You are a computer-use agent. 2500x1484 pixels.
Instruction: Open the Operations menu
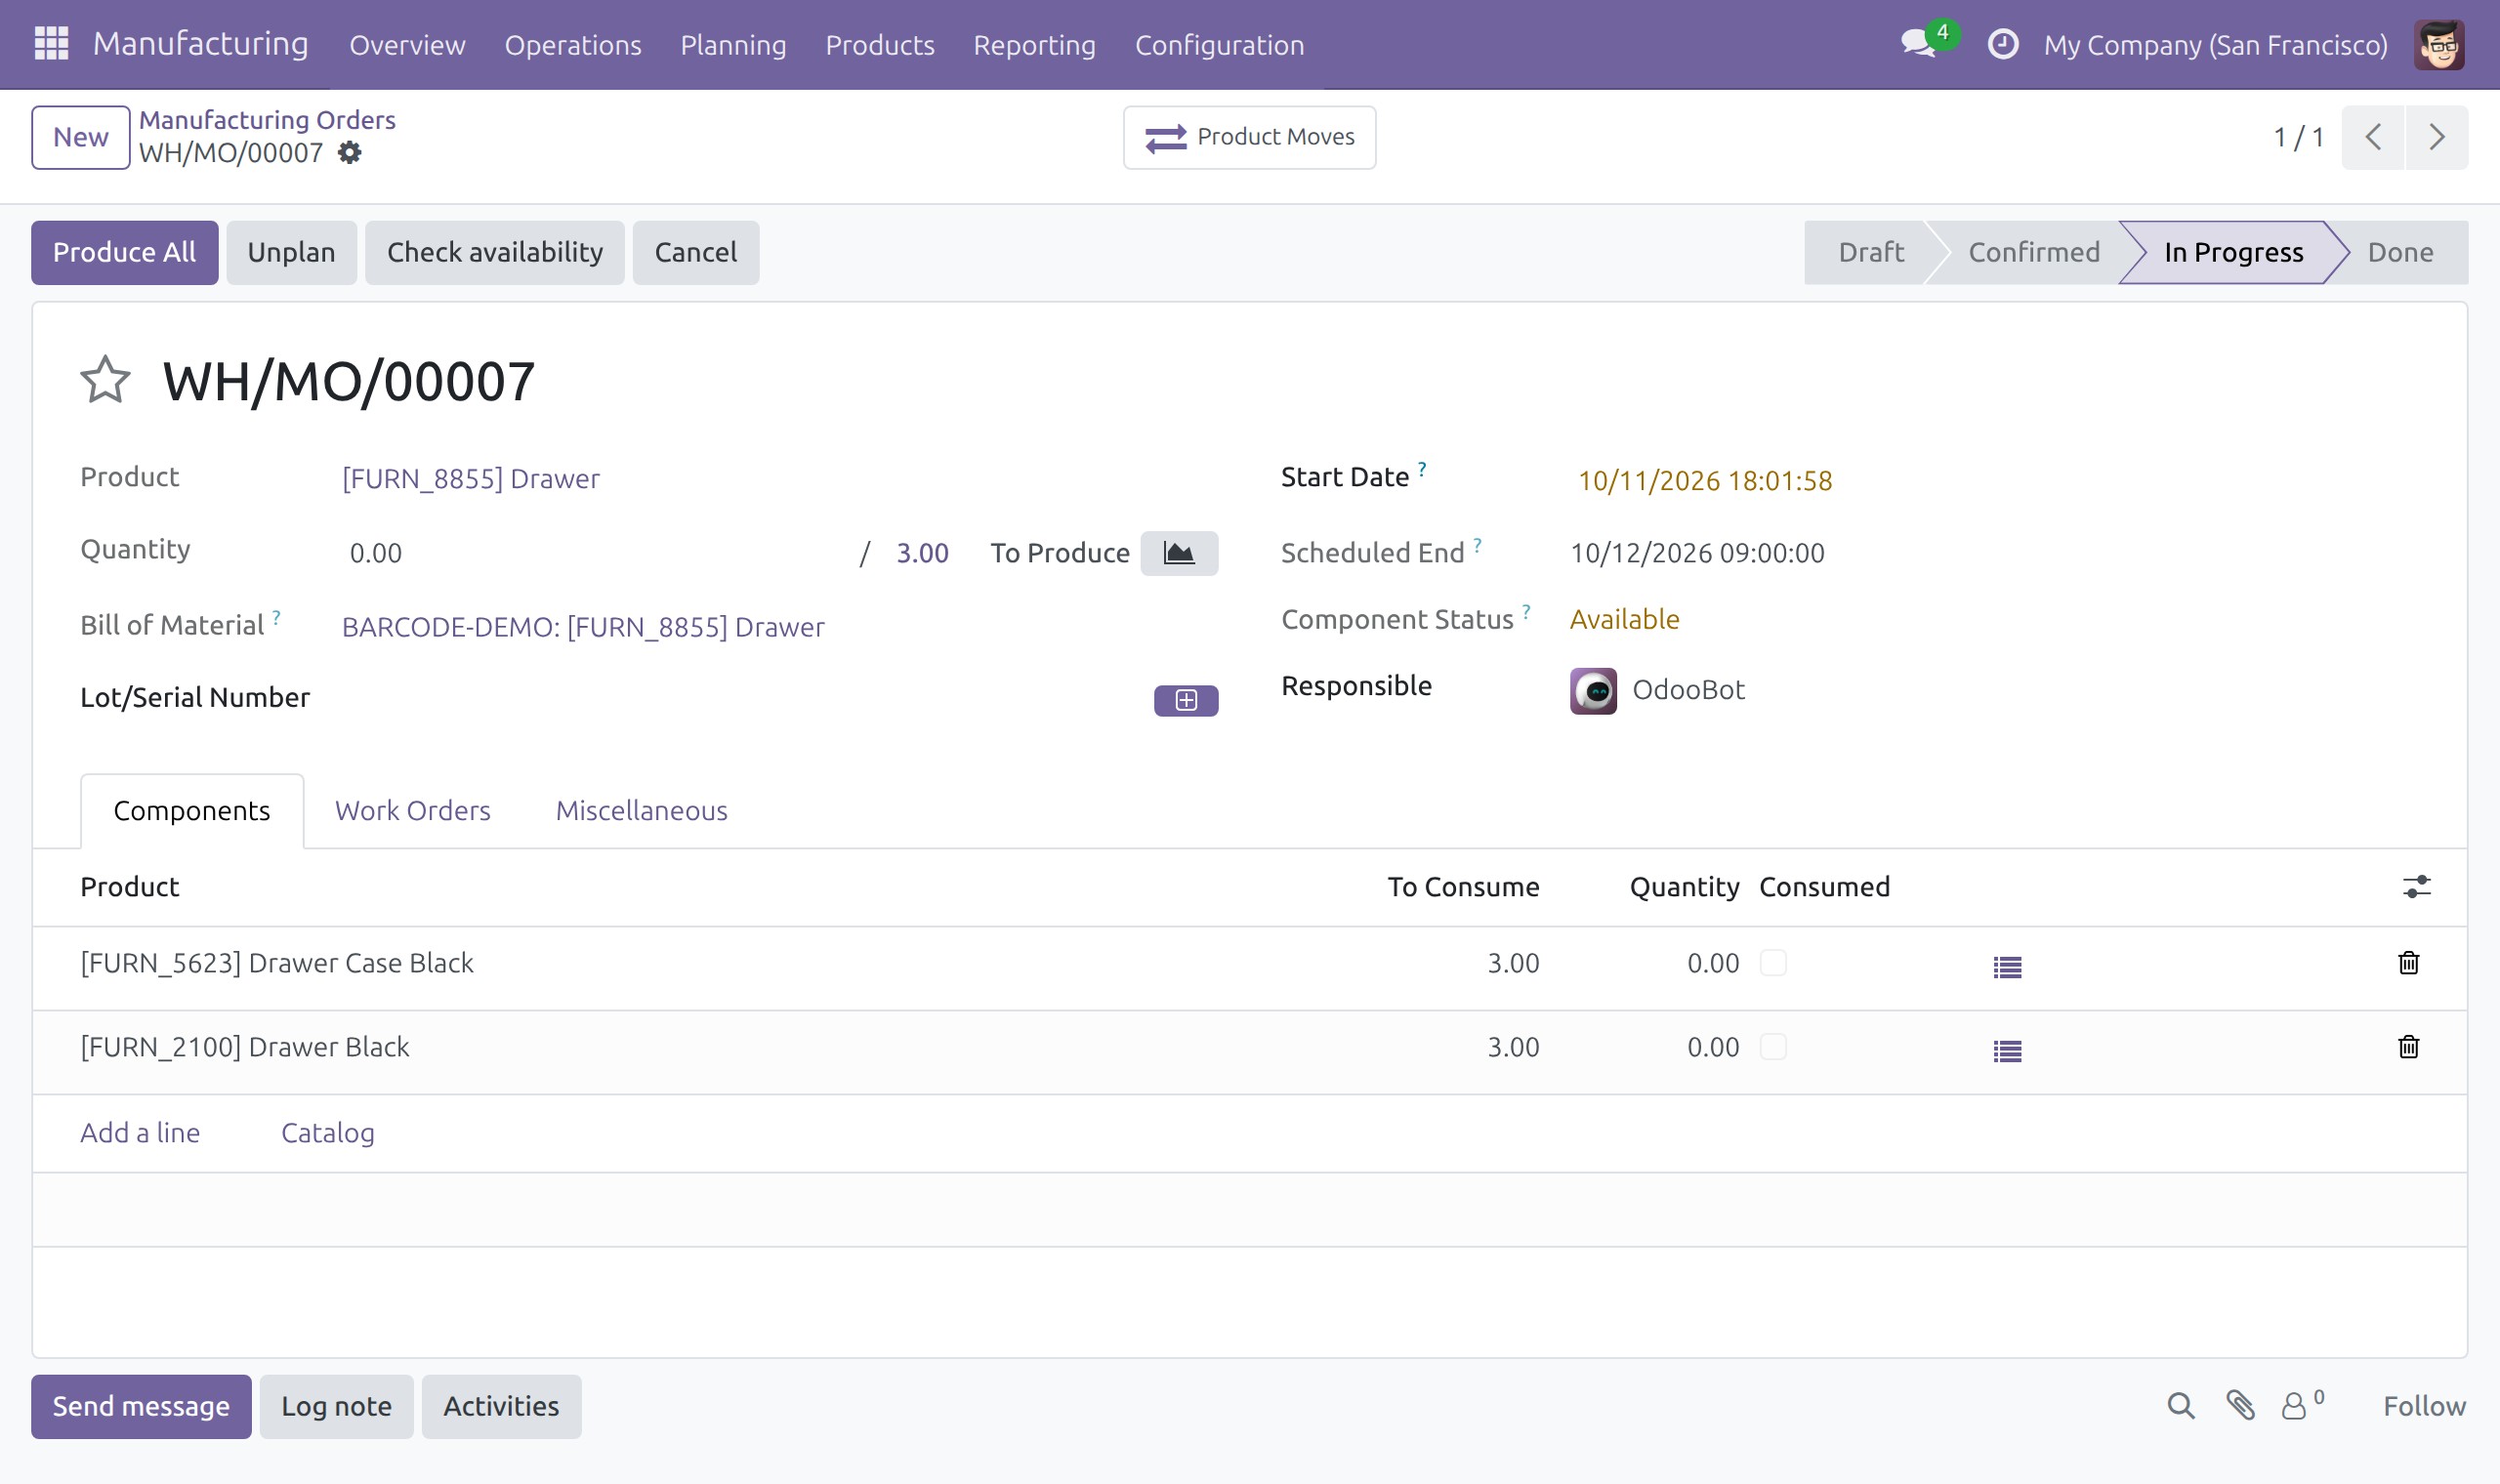(x=573, y=45)
